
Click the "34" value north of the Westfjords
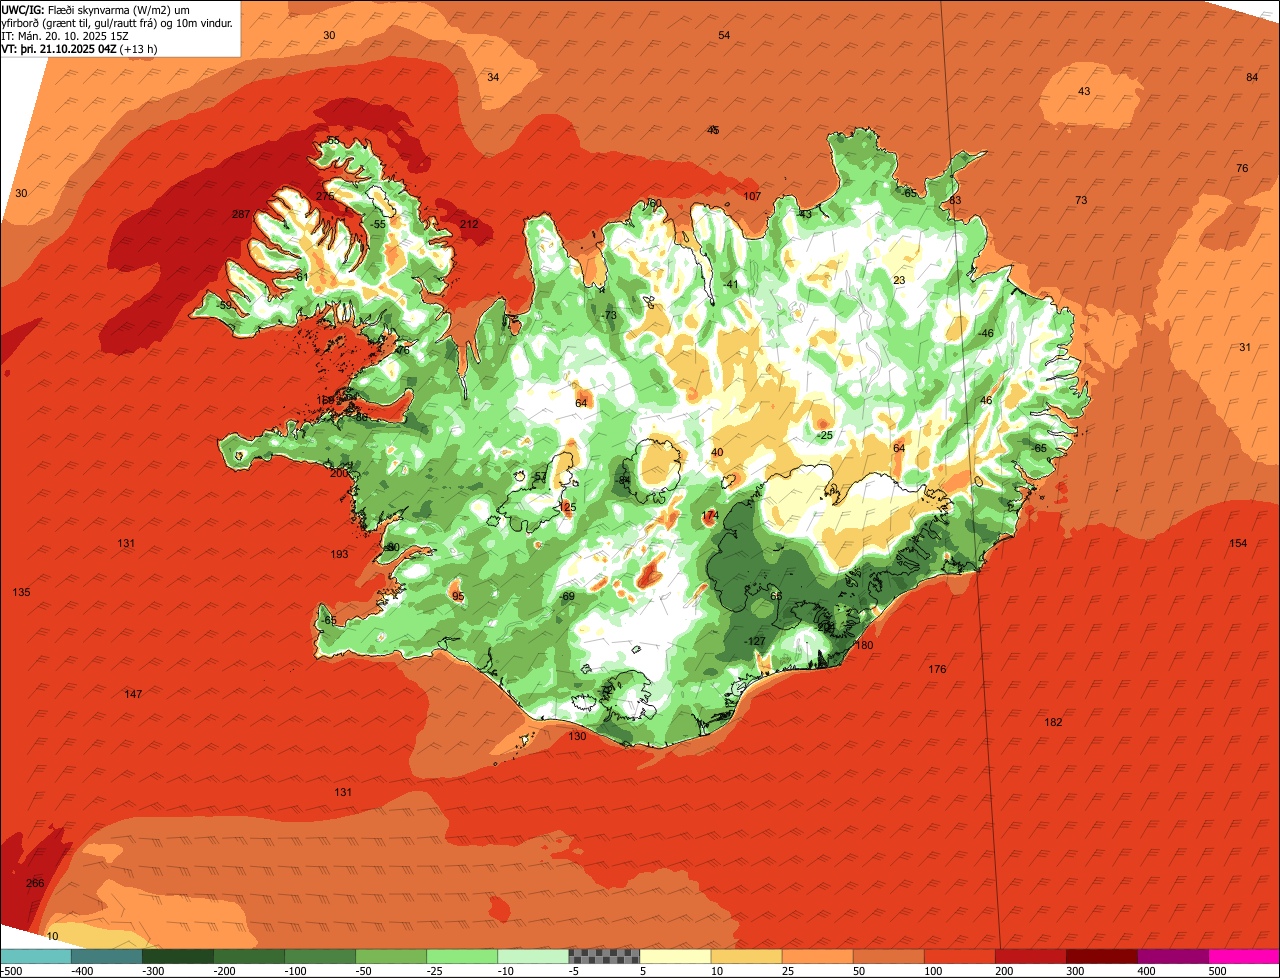tap(493, 77)
